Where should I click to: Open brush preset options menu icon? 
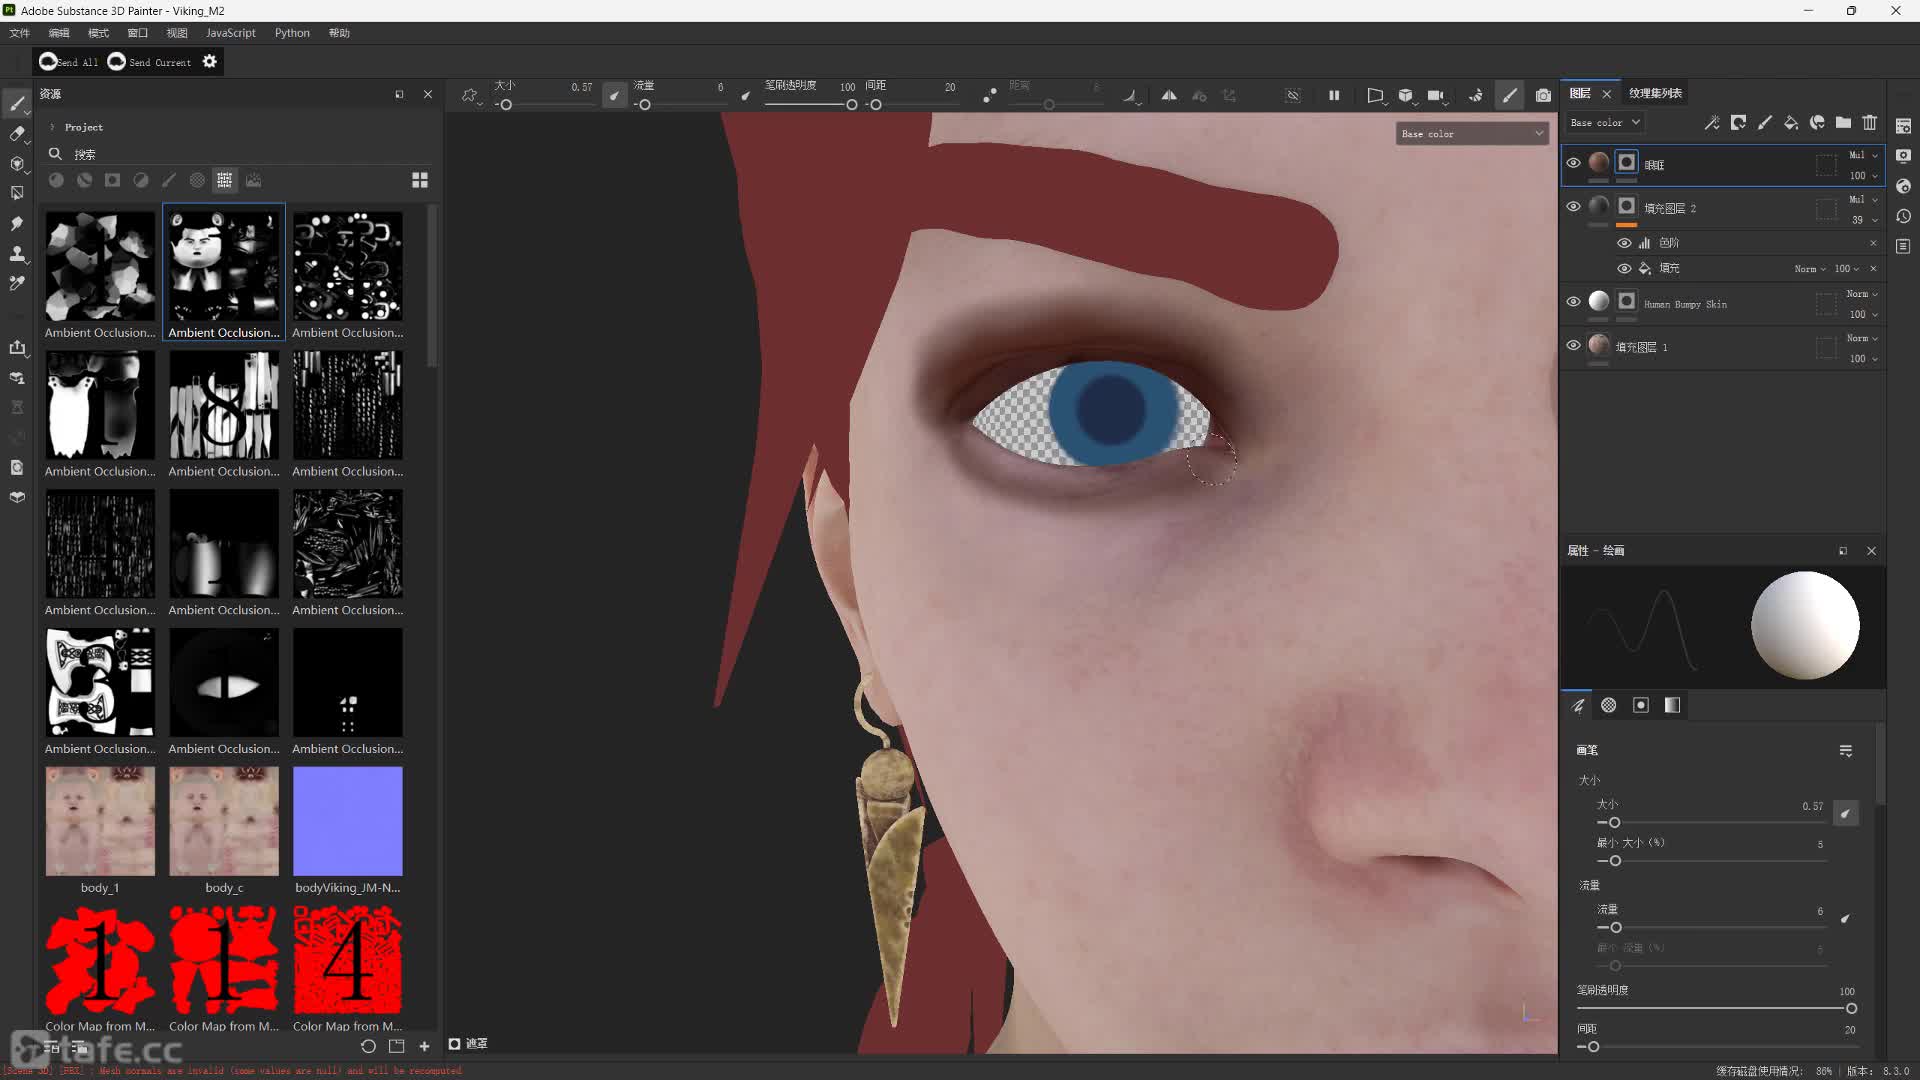pyautogui.click(x=1846, y=751)
